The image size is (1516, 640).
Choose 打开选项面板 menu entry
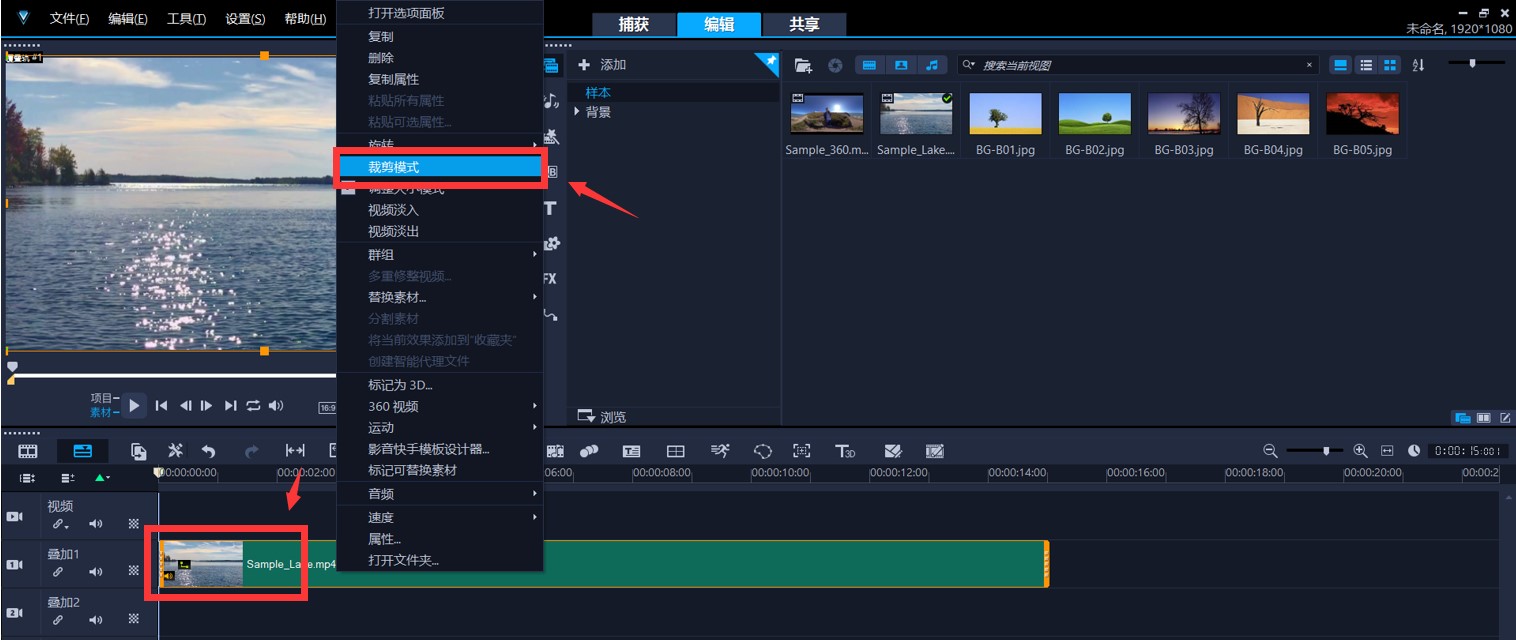[440, 13]
